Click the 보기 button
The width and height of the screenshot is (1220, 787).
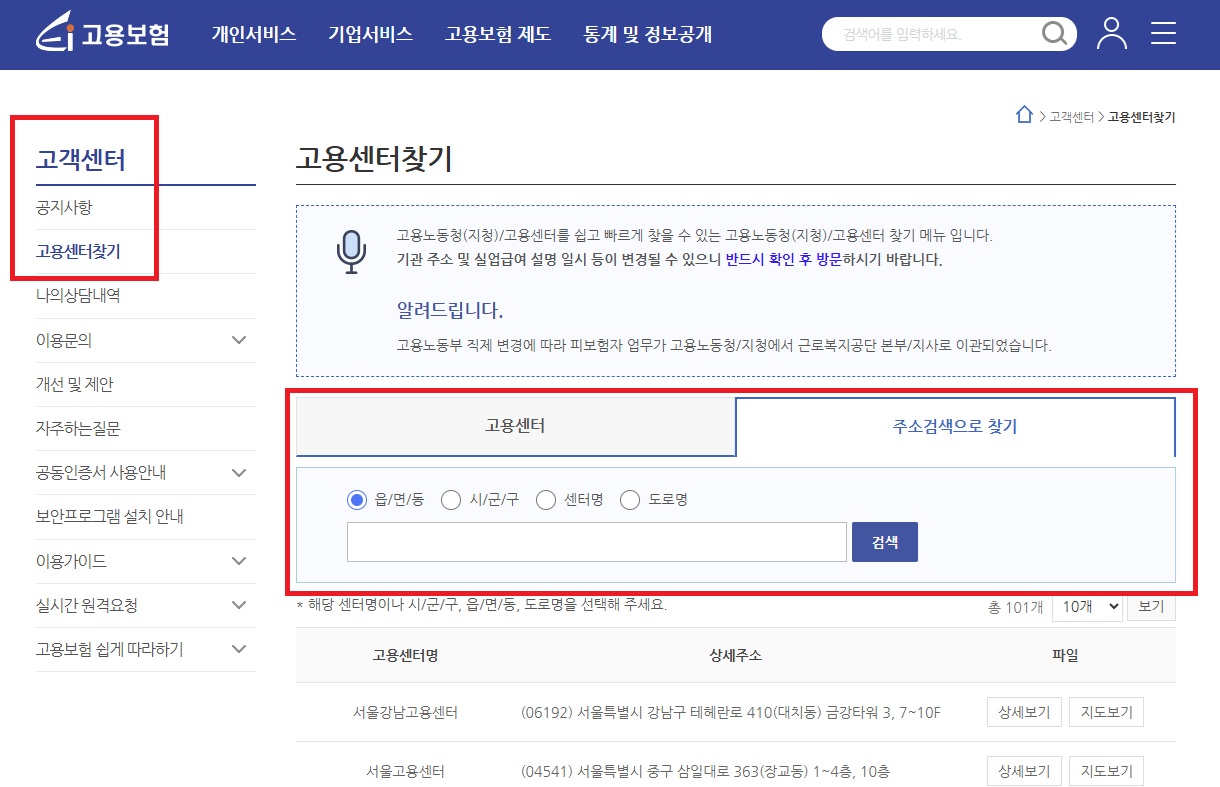(1151, 607)
